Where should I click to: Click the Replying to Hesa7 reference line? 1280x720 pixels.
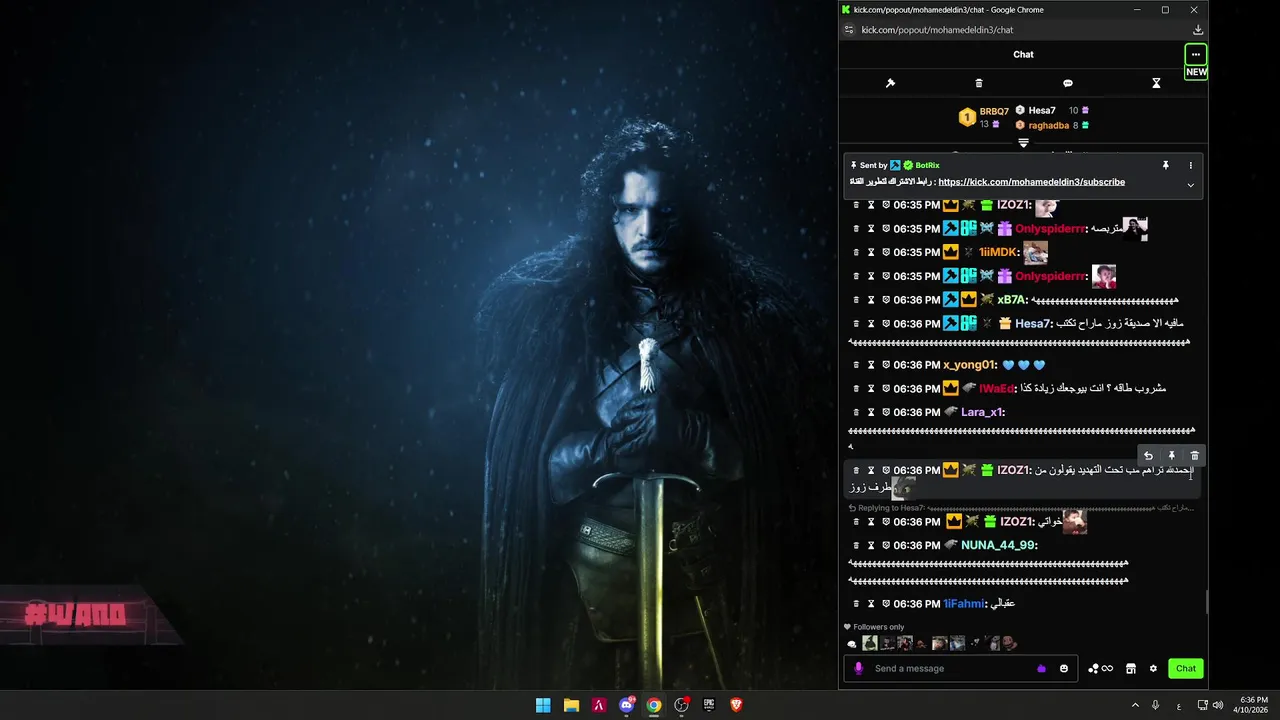coord(1020,508)
